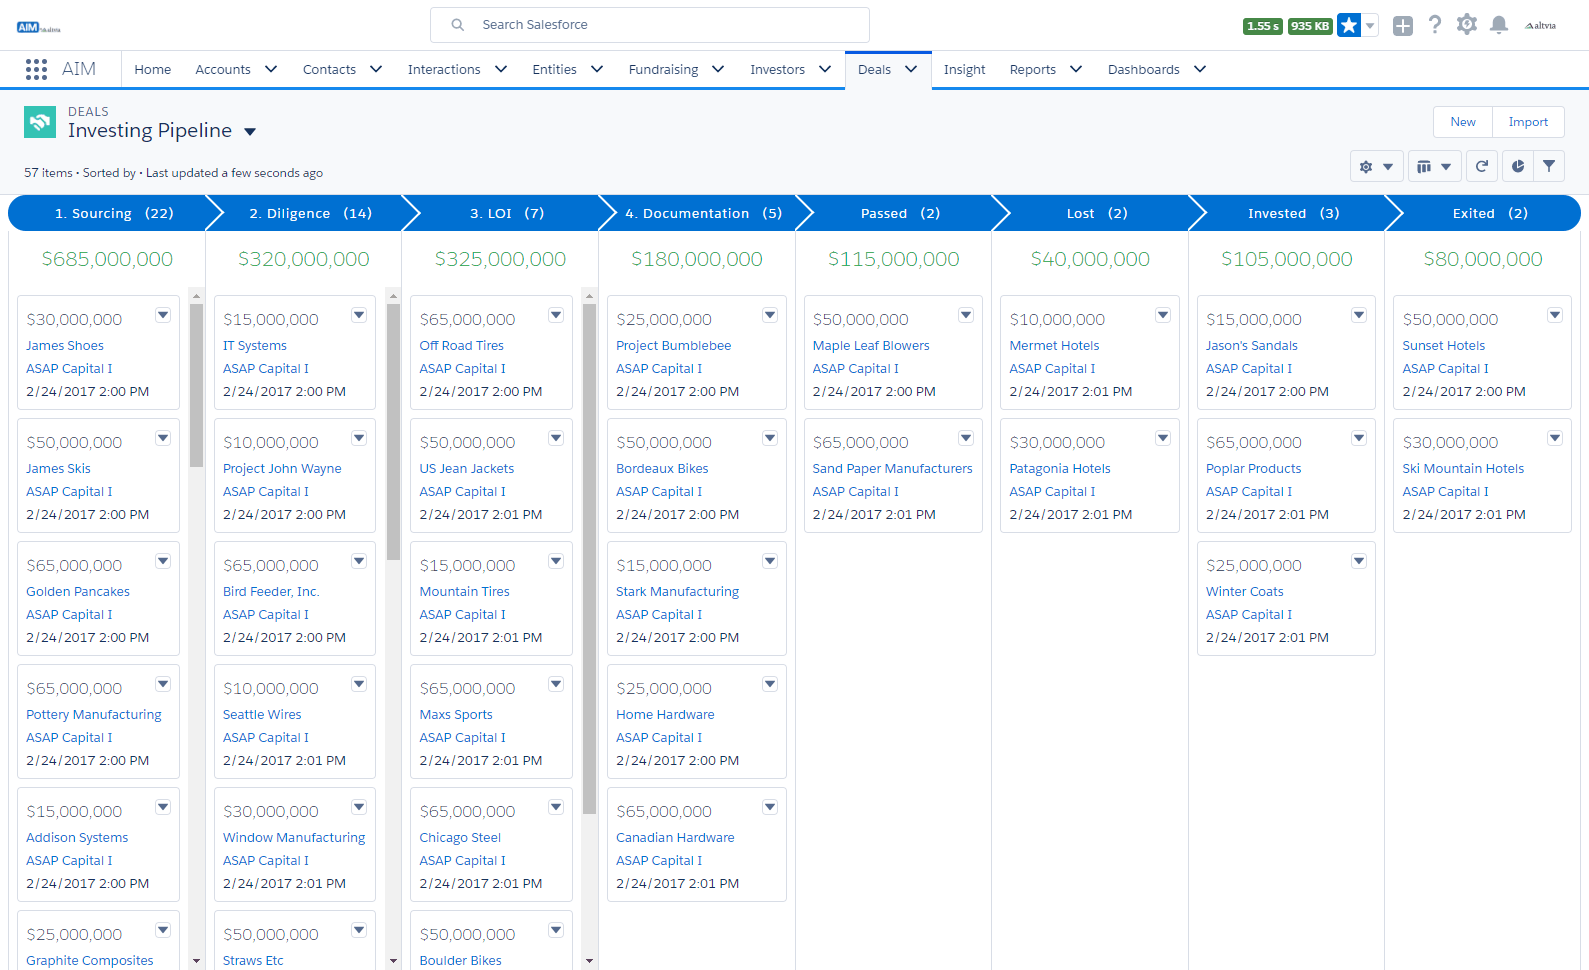This screenshot has height=970, width=1589.
Task: Open the James Shoes card action menu
Action: (x=163, y=315)
